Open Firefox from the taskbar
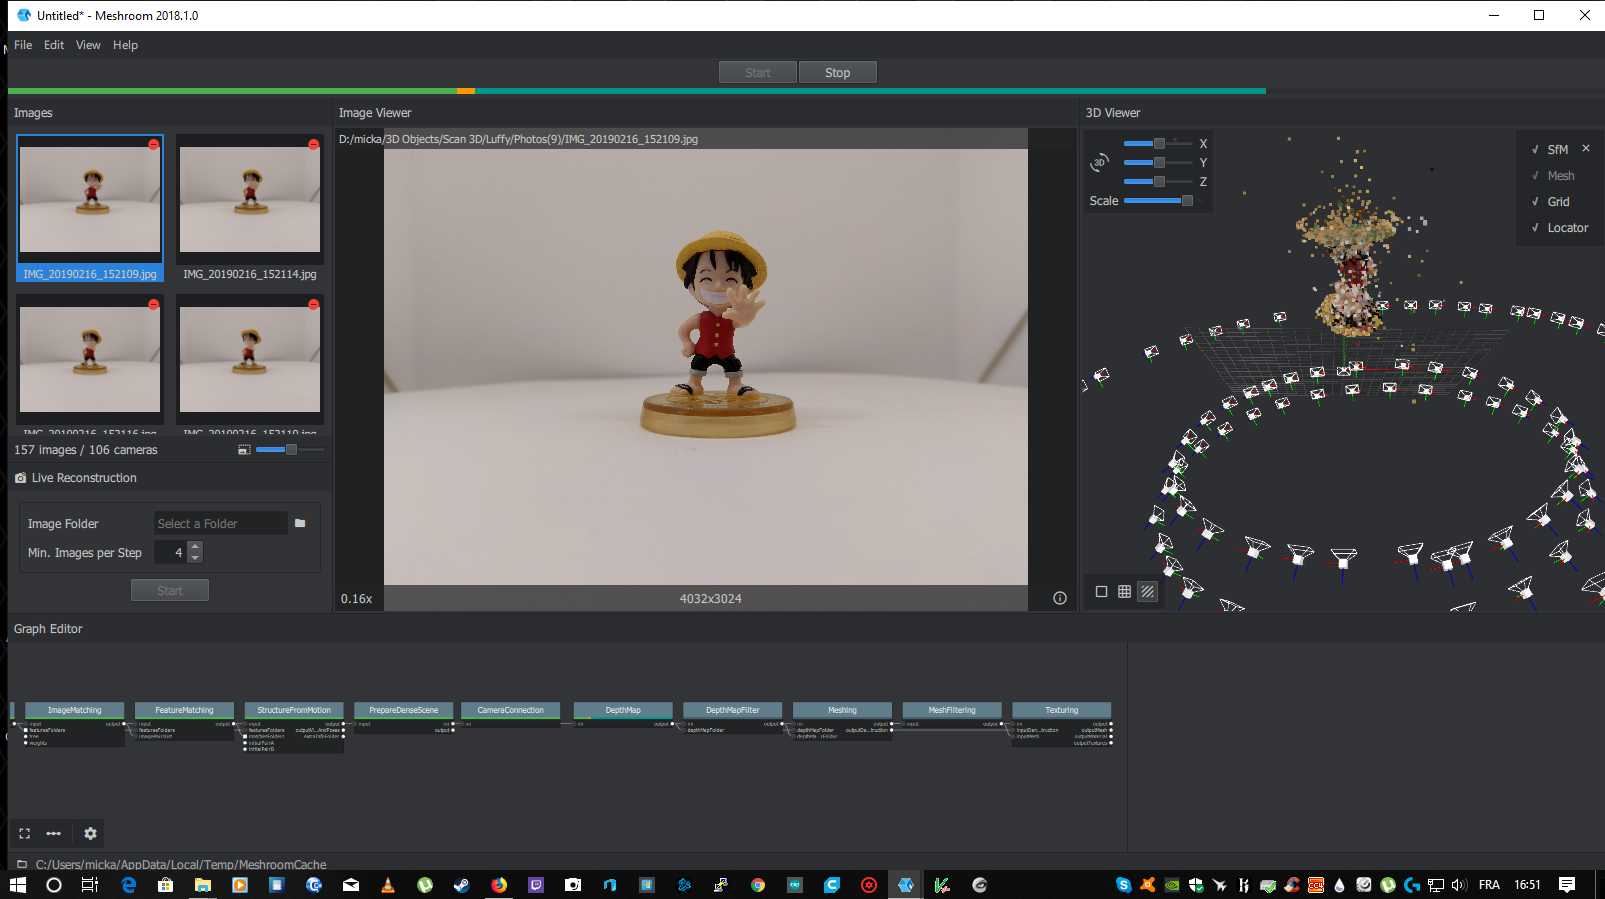1605x899 pixels. tap(499, 885)
